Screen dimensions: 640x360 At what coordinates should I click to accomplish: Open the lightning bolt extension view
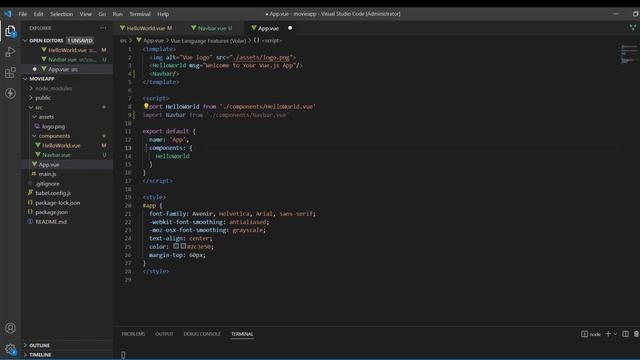pyautogui.click(x=10, y=93)
